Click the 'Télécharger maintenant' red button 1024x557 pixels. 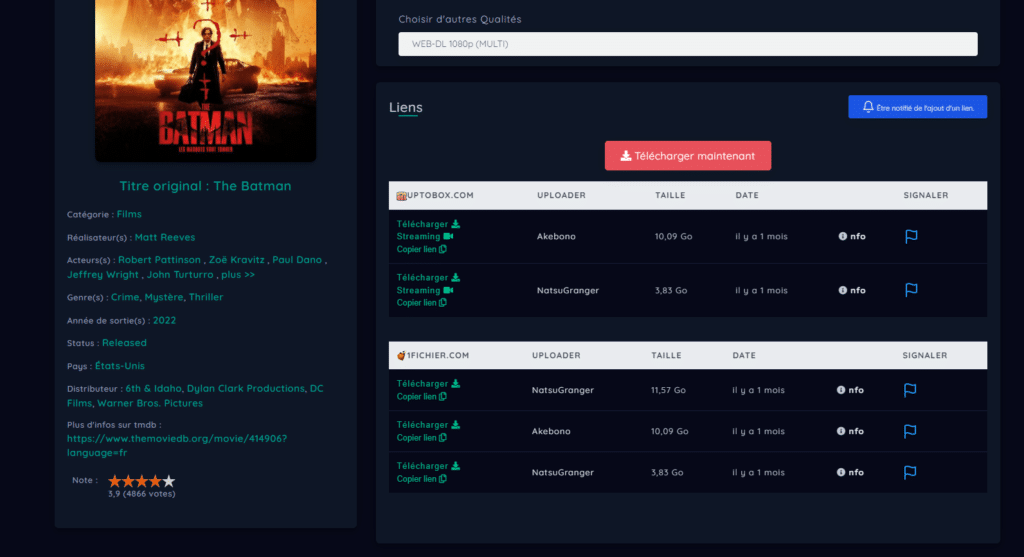click(x=688, y=155)
